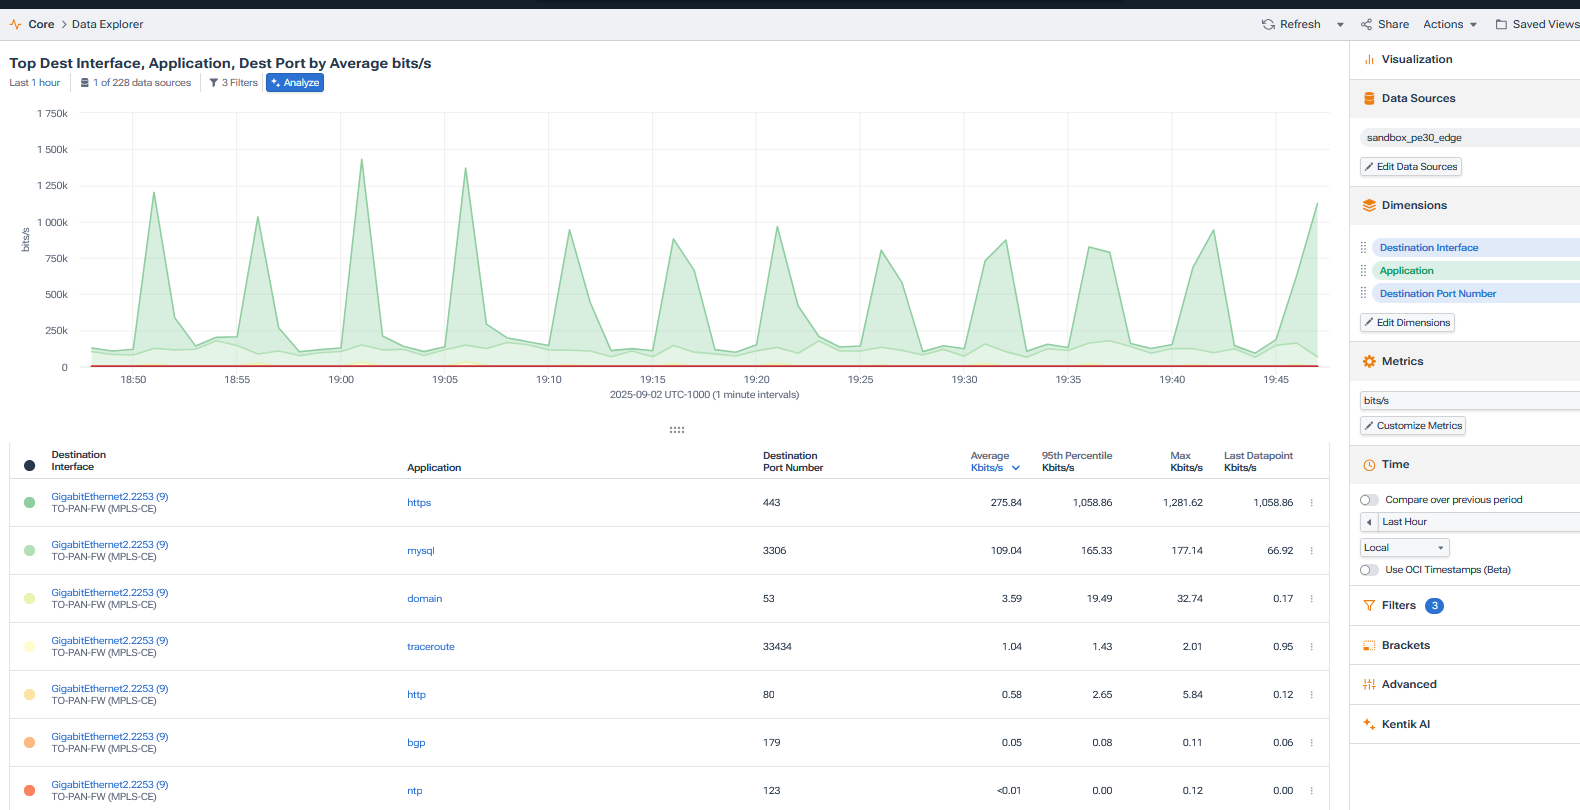Toggle https series green color dot
This screenshot has width=1580, height=810.
[29, 503]
